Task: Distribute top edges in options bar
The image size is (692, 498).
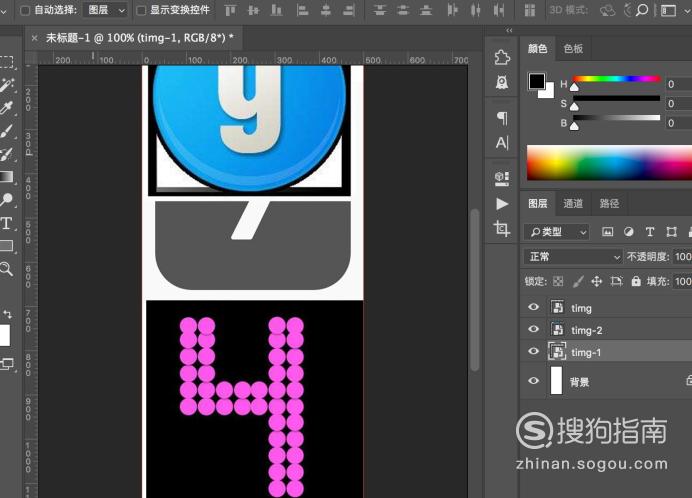Action: pyautogui.click(x=379, y=10)
